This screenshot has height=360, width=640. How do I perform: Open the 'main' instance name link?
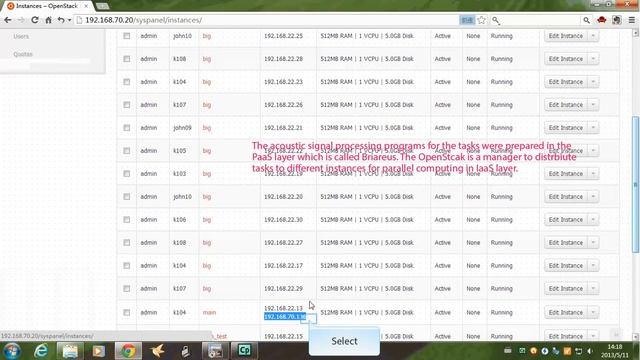click(209, 312)
